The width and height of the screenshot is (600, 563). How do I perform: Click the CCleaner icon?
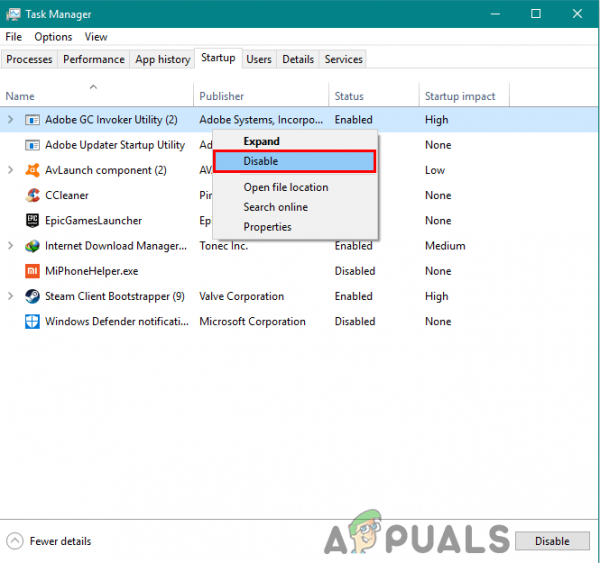click(32, 196)
